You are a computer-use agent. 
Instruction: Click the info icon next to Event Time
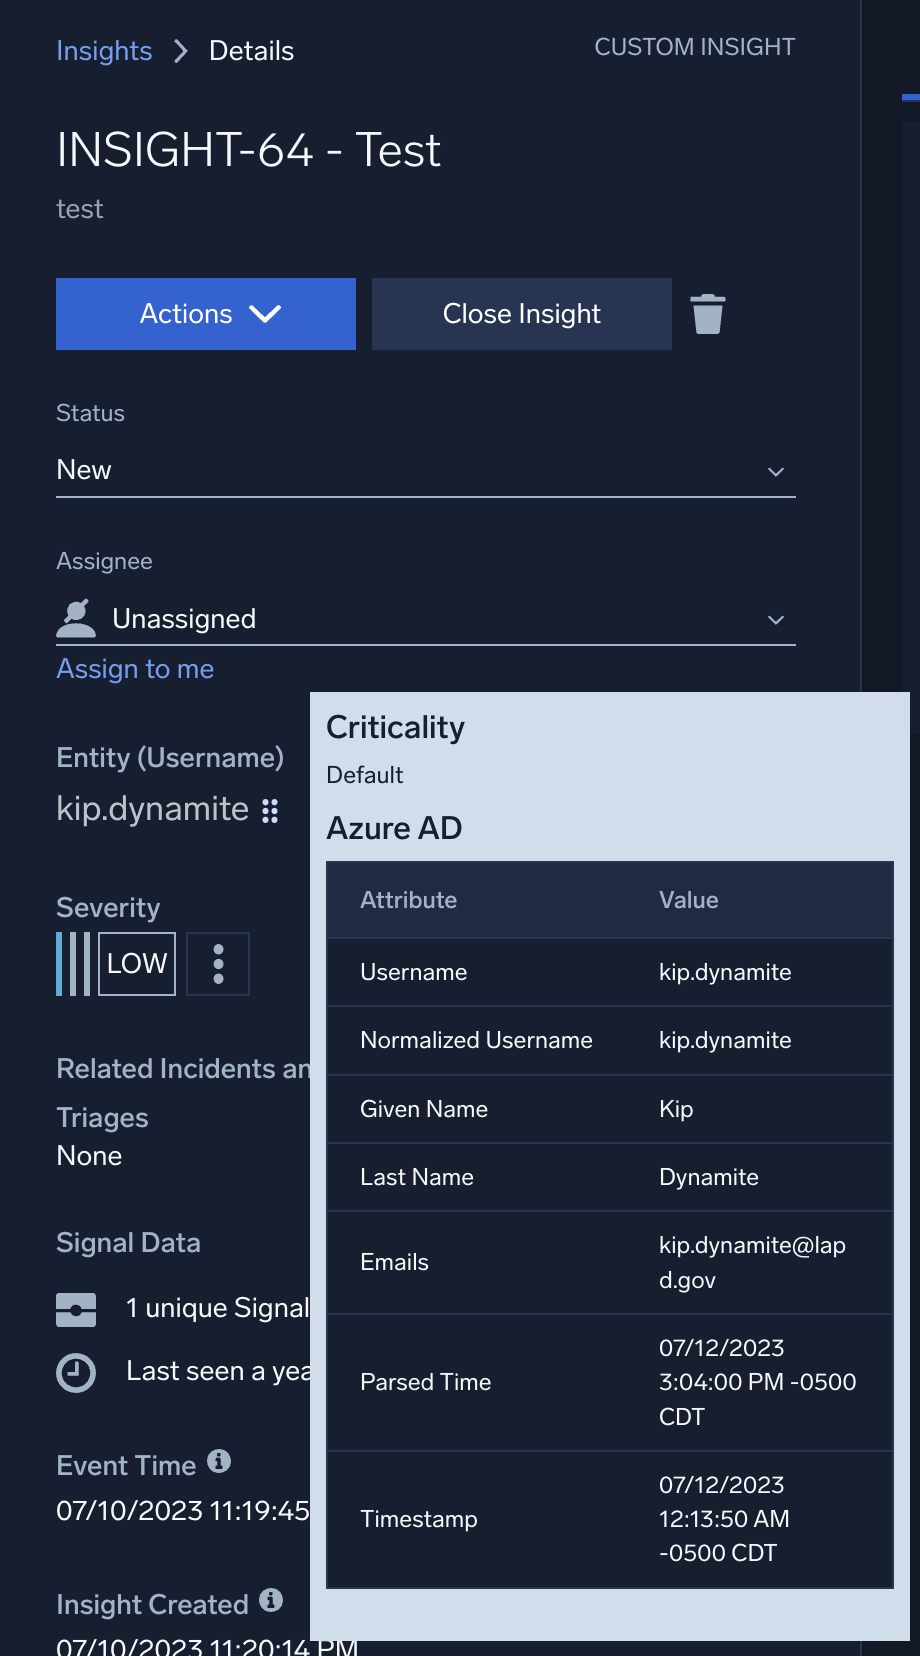[219, 1462]
